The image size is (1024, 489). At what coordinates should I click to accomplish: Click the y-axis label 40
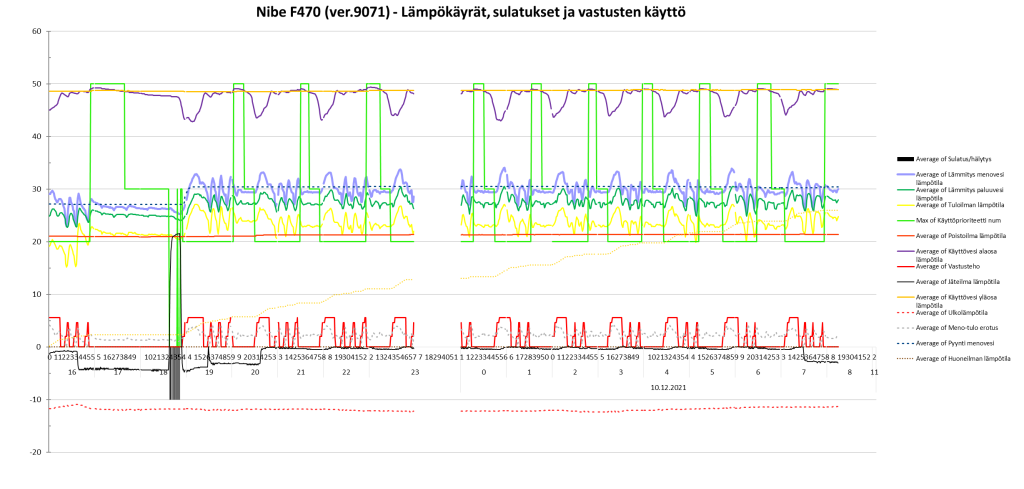pos(37,136)
